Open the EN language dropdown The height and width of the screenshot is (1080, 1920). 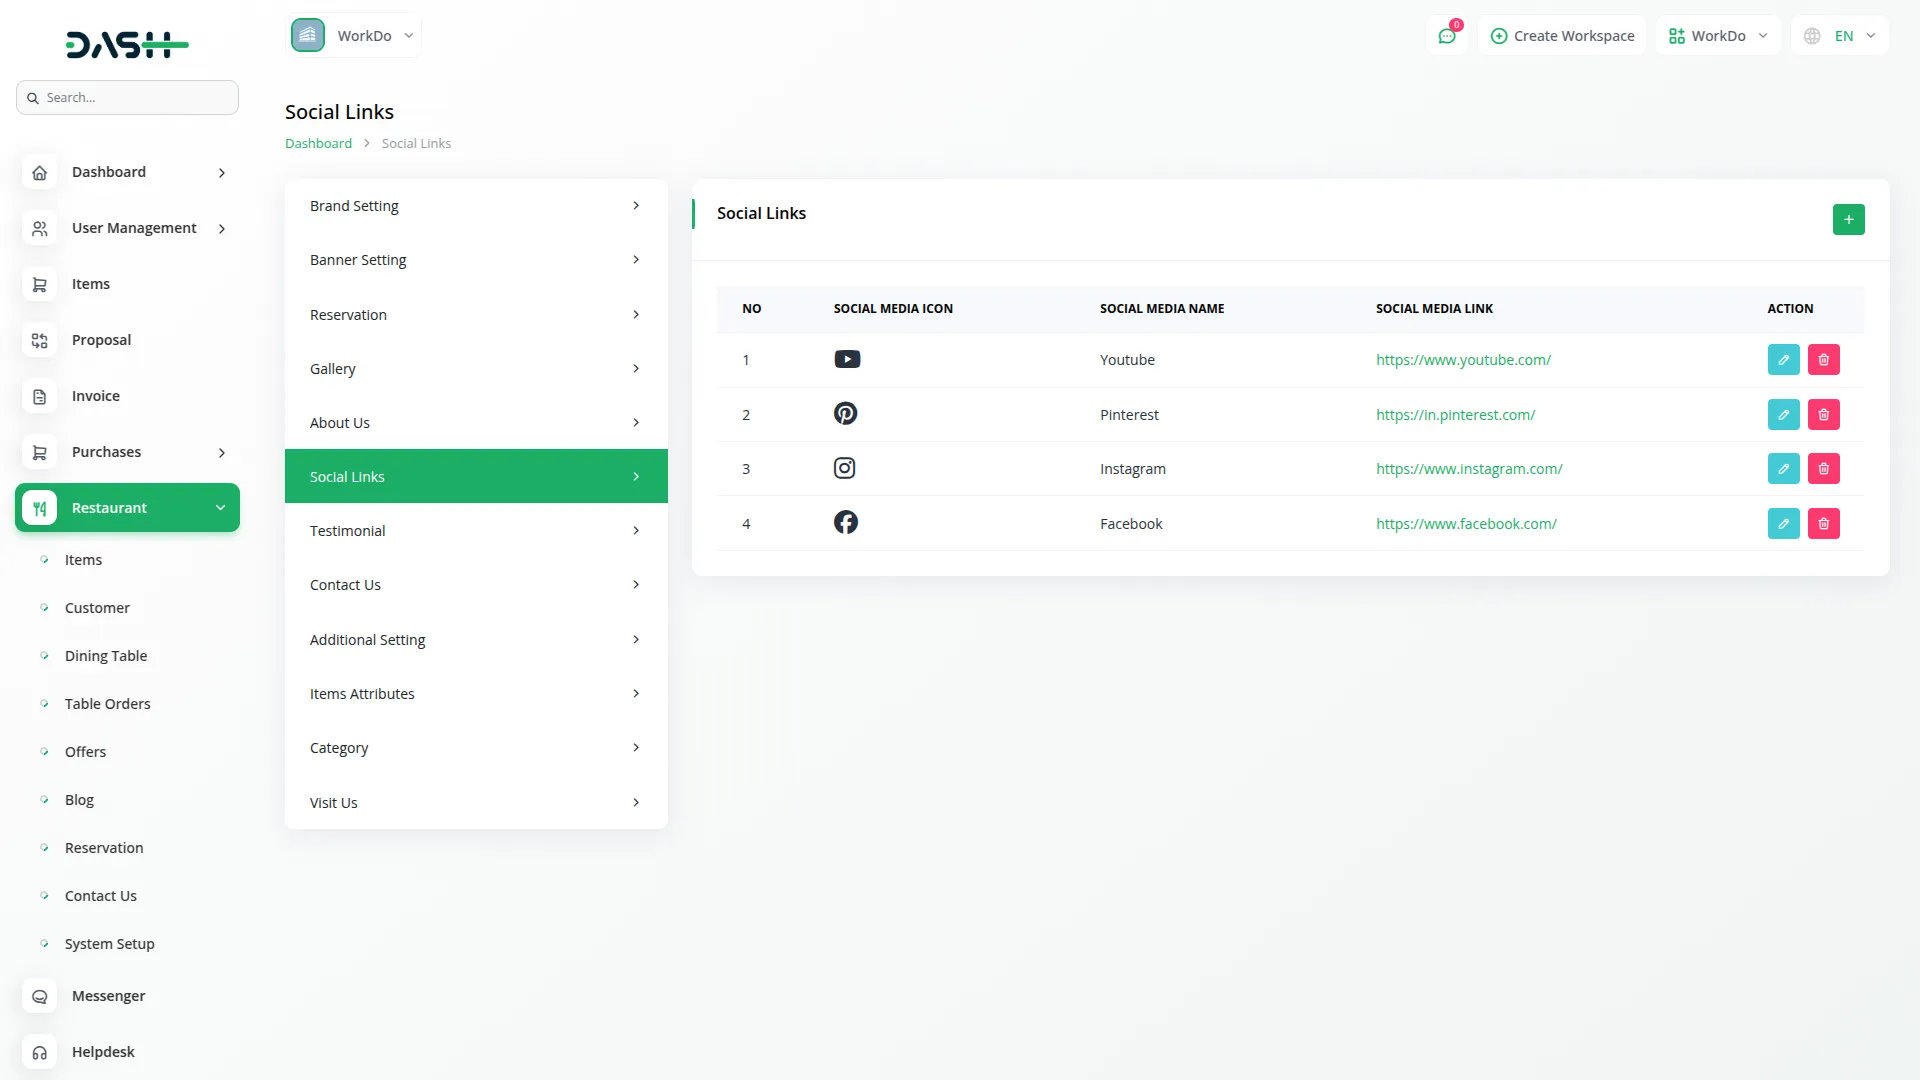point(1839,35)
